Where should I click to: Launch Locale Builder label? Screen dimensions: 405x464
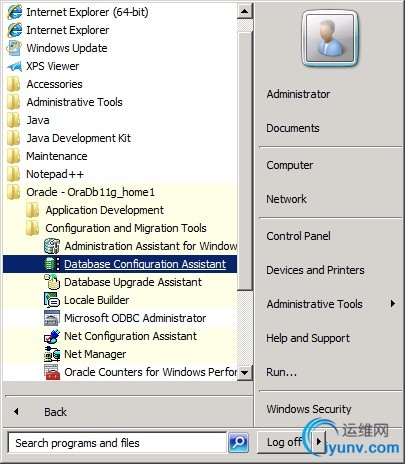pyautogui.click(x=96, y=300)
